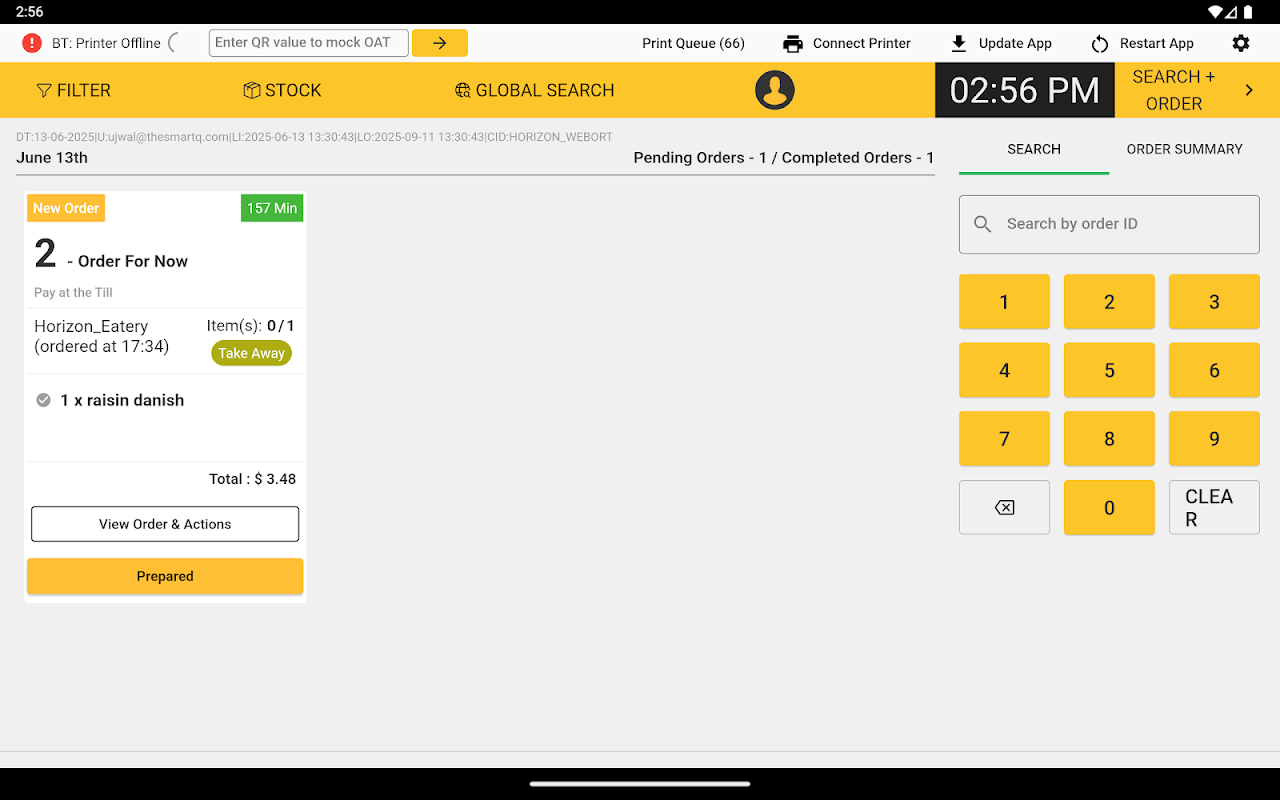Click the user profile avatar icon
Viewport: 1280px width, 800px height.
tap(775, 90)
